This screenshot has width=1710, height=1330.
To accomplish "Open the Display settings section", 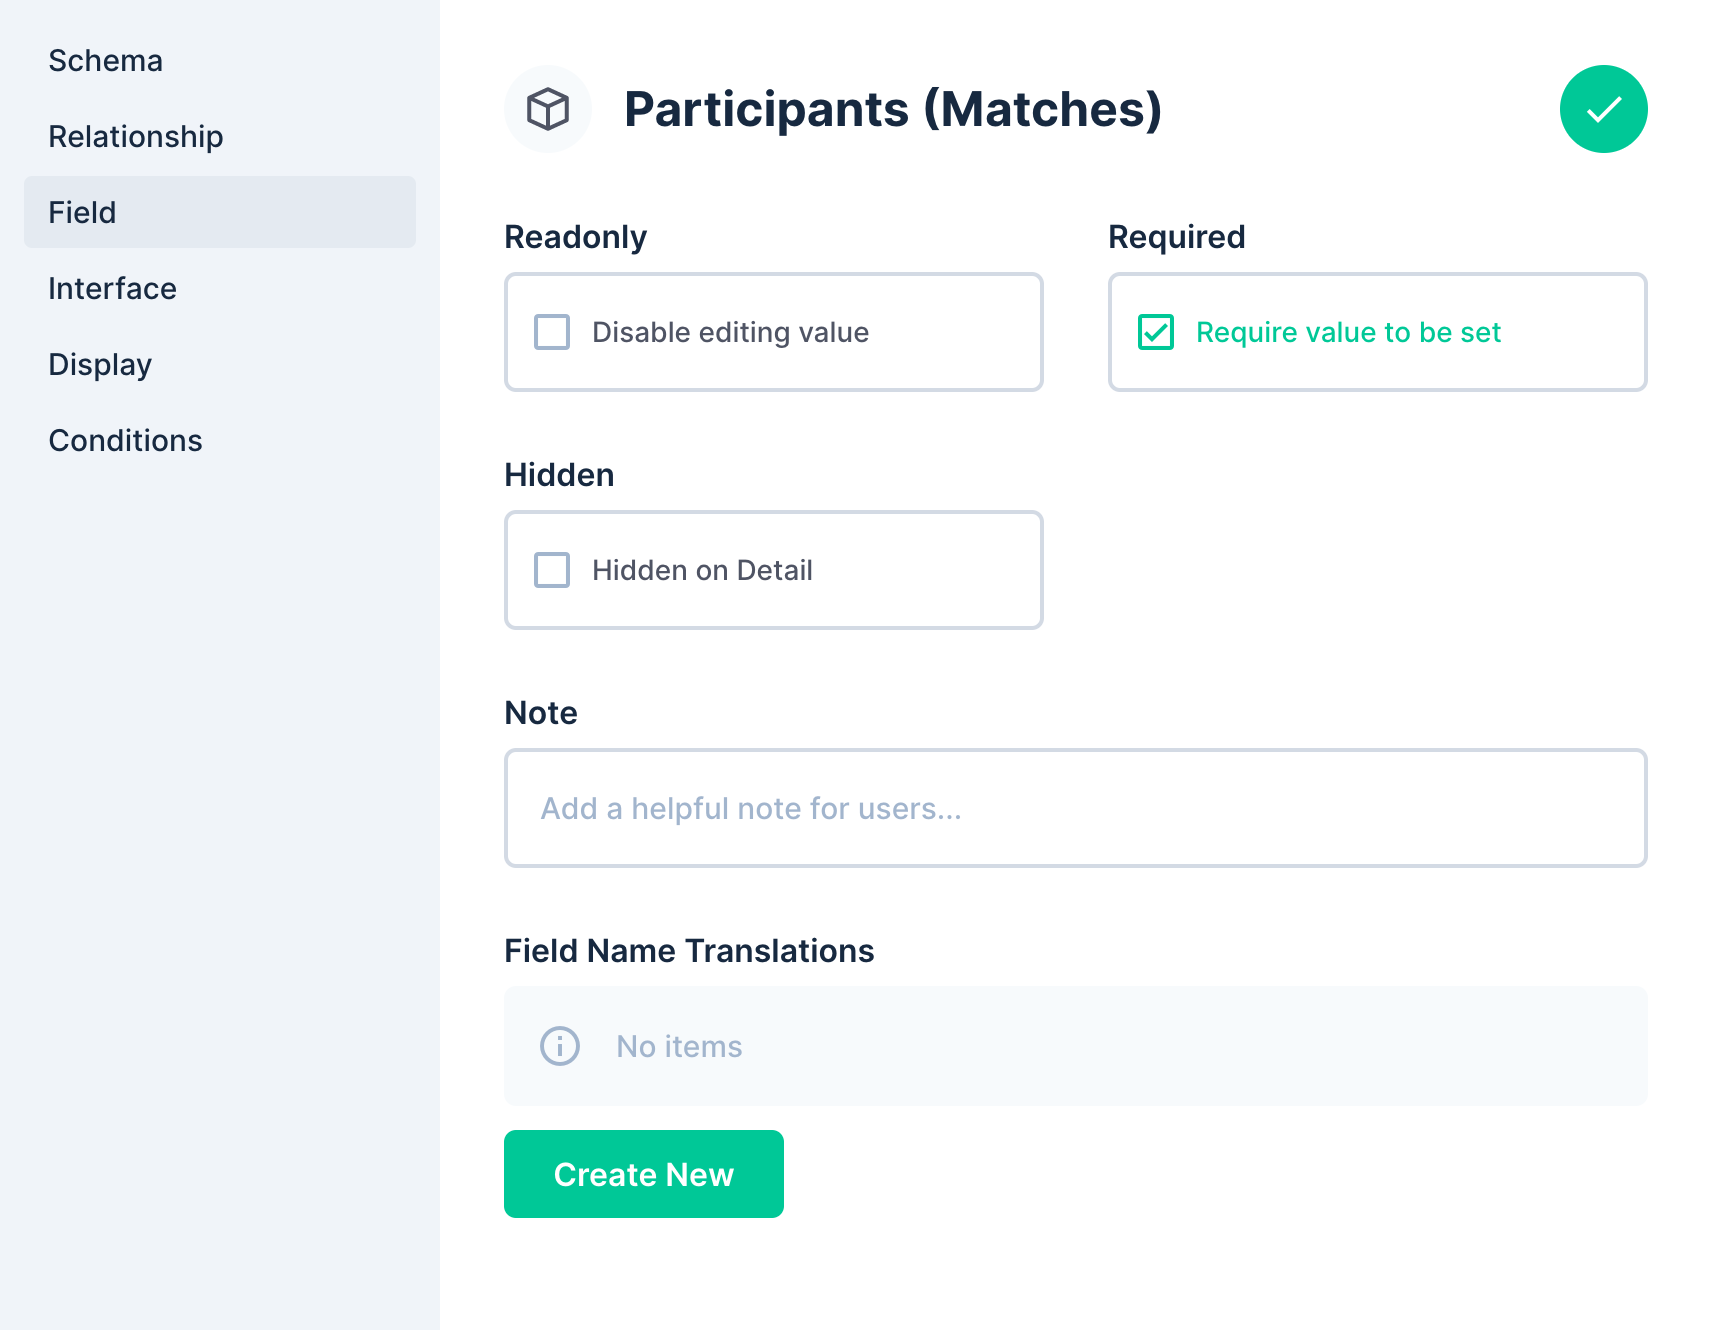I will pos(99,364).
